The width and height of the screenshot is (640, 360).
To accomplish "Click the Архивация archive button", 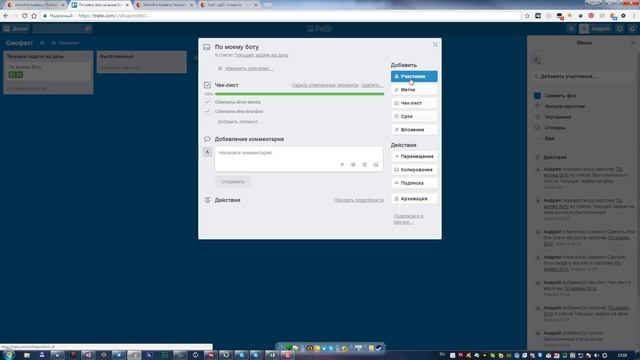I will click(x=414, y=199).
